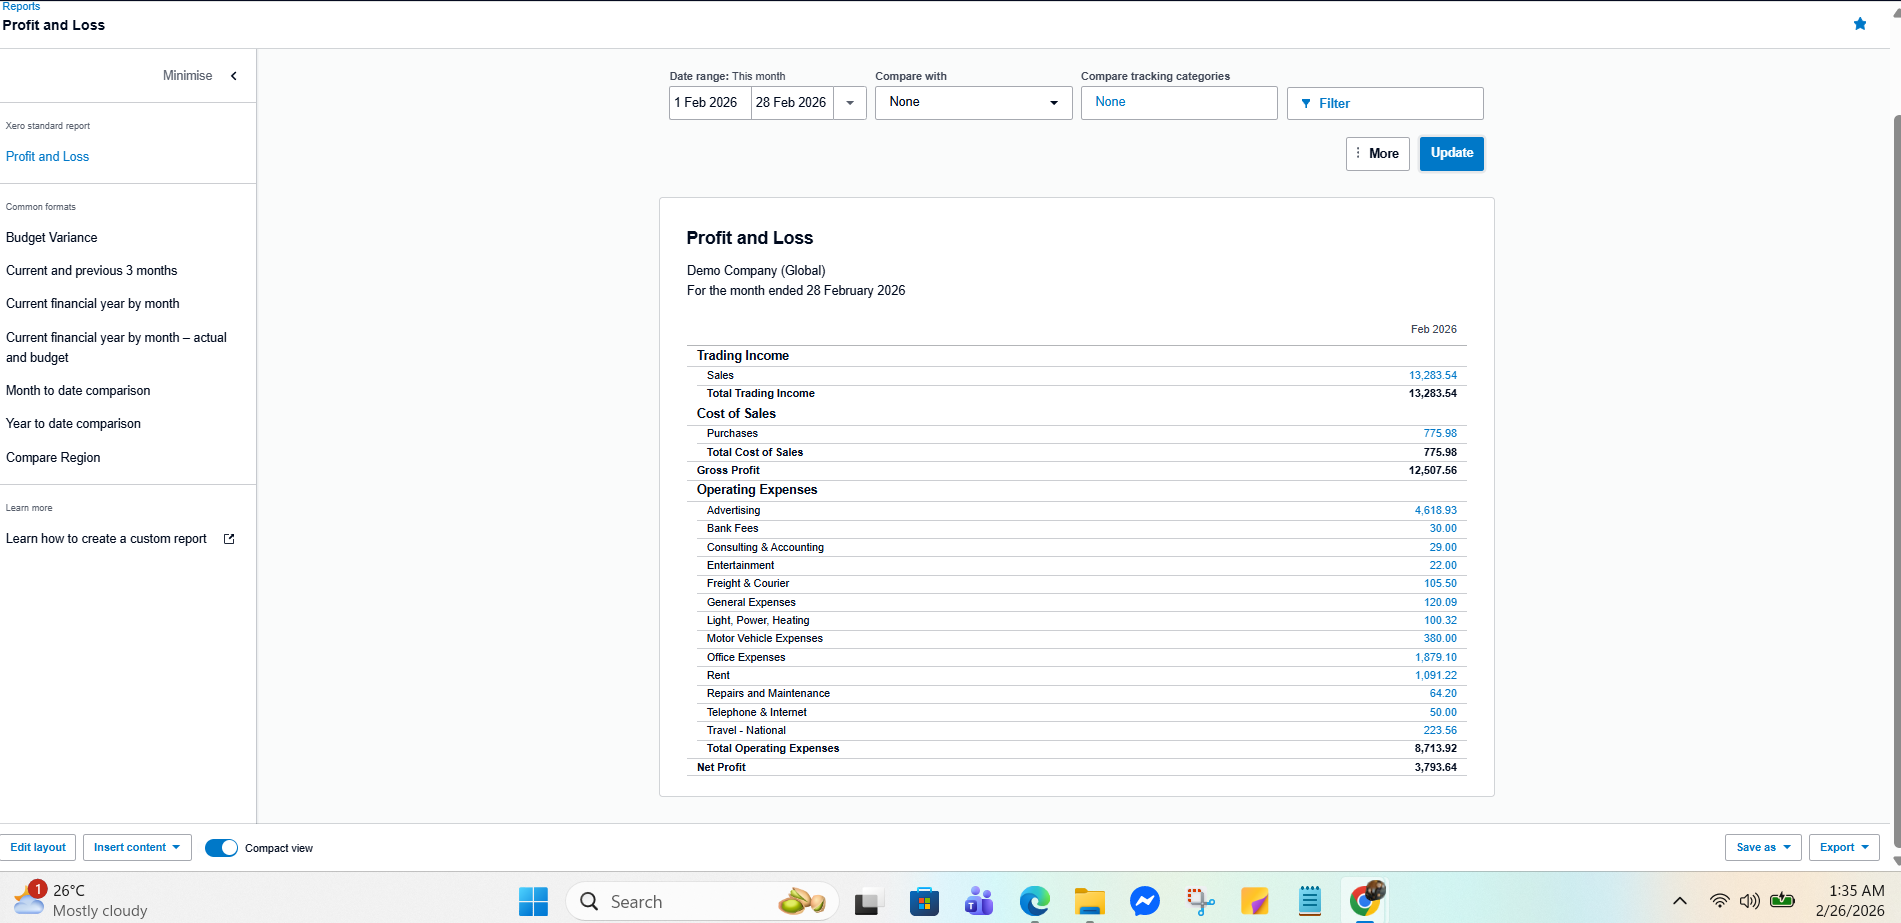1901x923 pixels.
Task: Toggle the Compact view switch
Action: (x=221, y=848)
